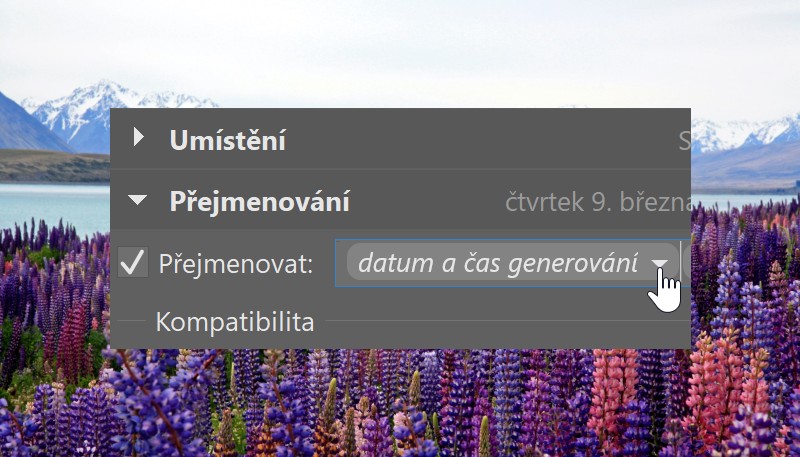The height and width of the screenshot is (457, 800).
Task: Click the čtvrtek 9. března preview text
Action: (x=598, y=202)
